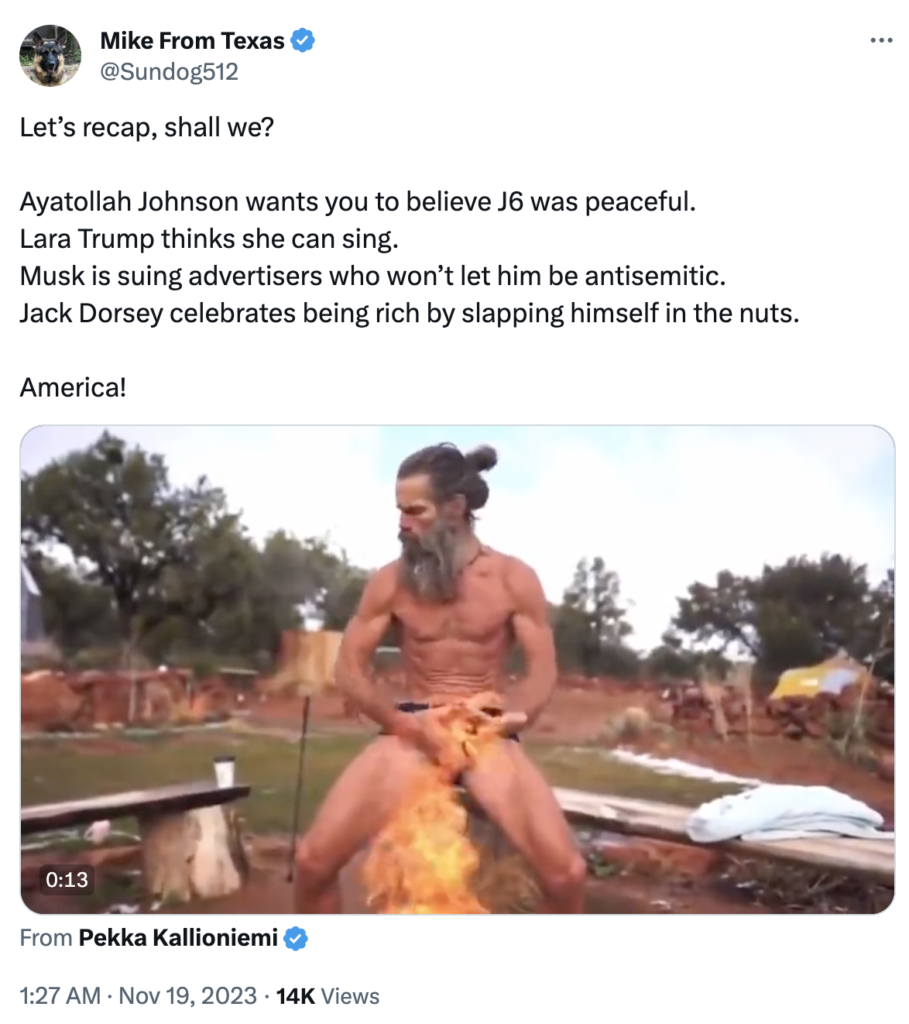
Task: Open the dog profile avatar
Action: (x=50, y=56)
